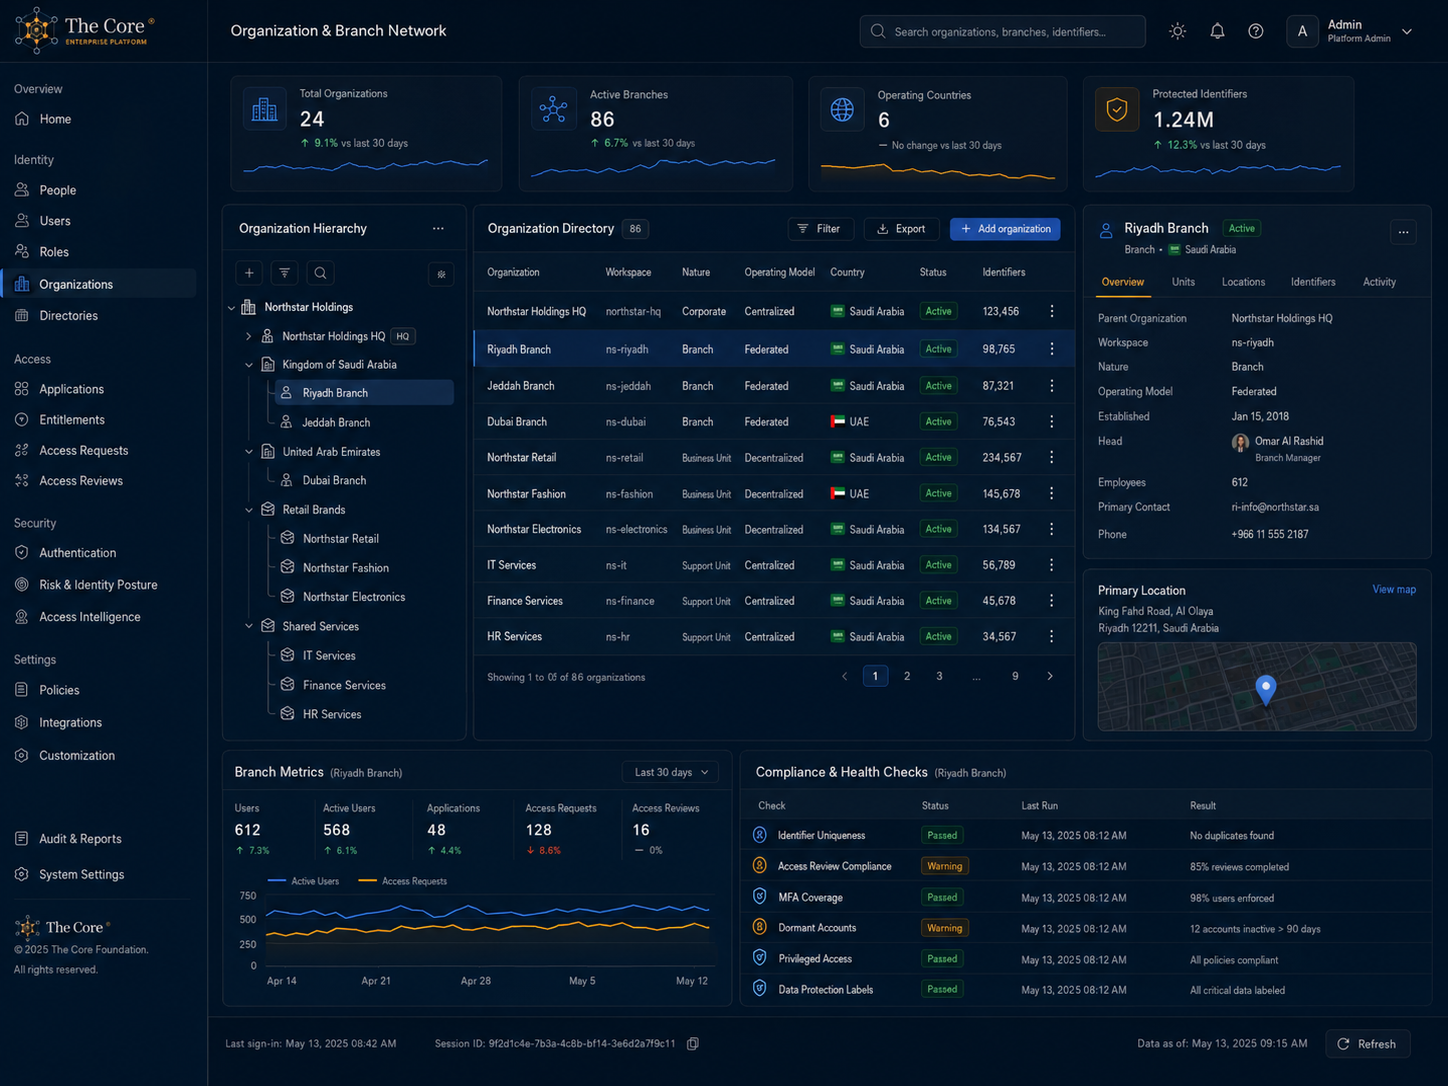
Task: Go to previous page of organizations
Action: point(844,677)
